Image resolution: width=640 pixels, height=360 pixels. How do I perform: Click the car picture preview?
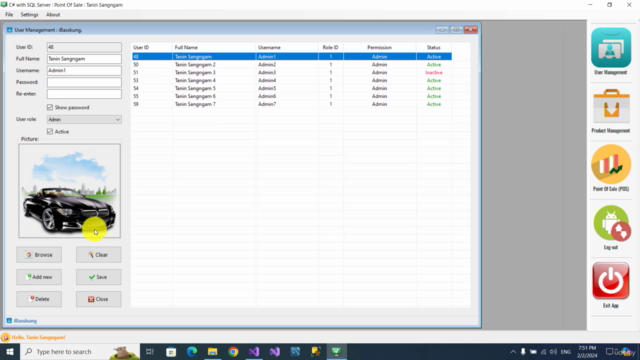tap(69, 191)
